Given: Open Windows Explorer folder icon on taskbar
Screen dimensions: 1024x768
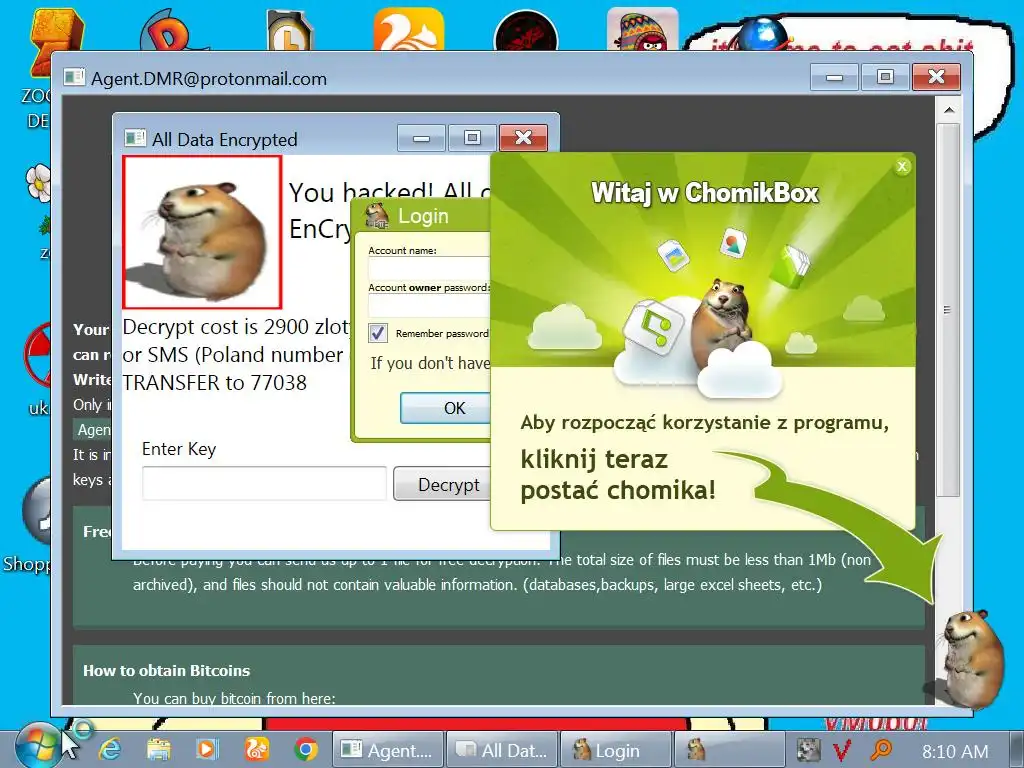Looking at the screenshot, I should [159, 749].
